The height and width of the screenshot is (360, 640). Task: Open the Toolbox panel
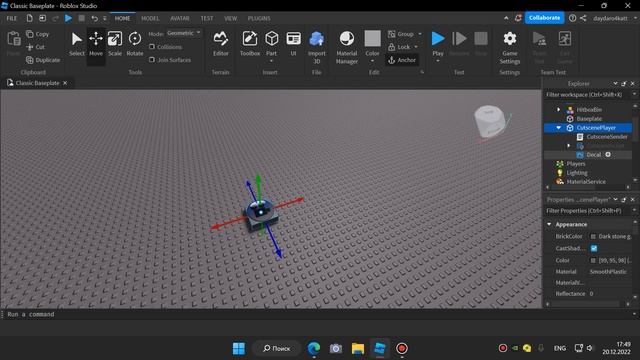[250, 44]
